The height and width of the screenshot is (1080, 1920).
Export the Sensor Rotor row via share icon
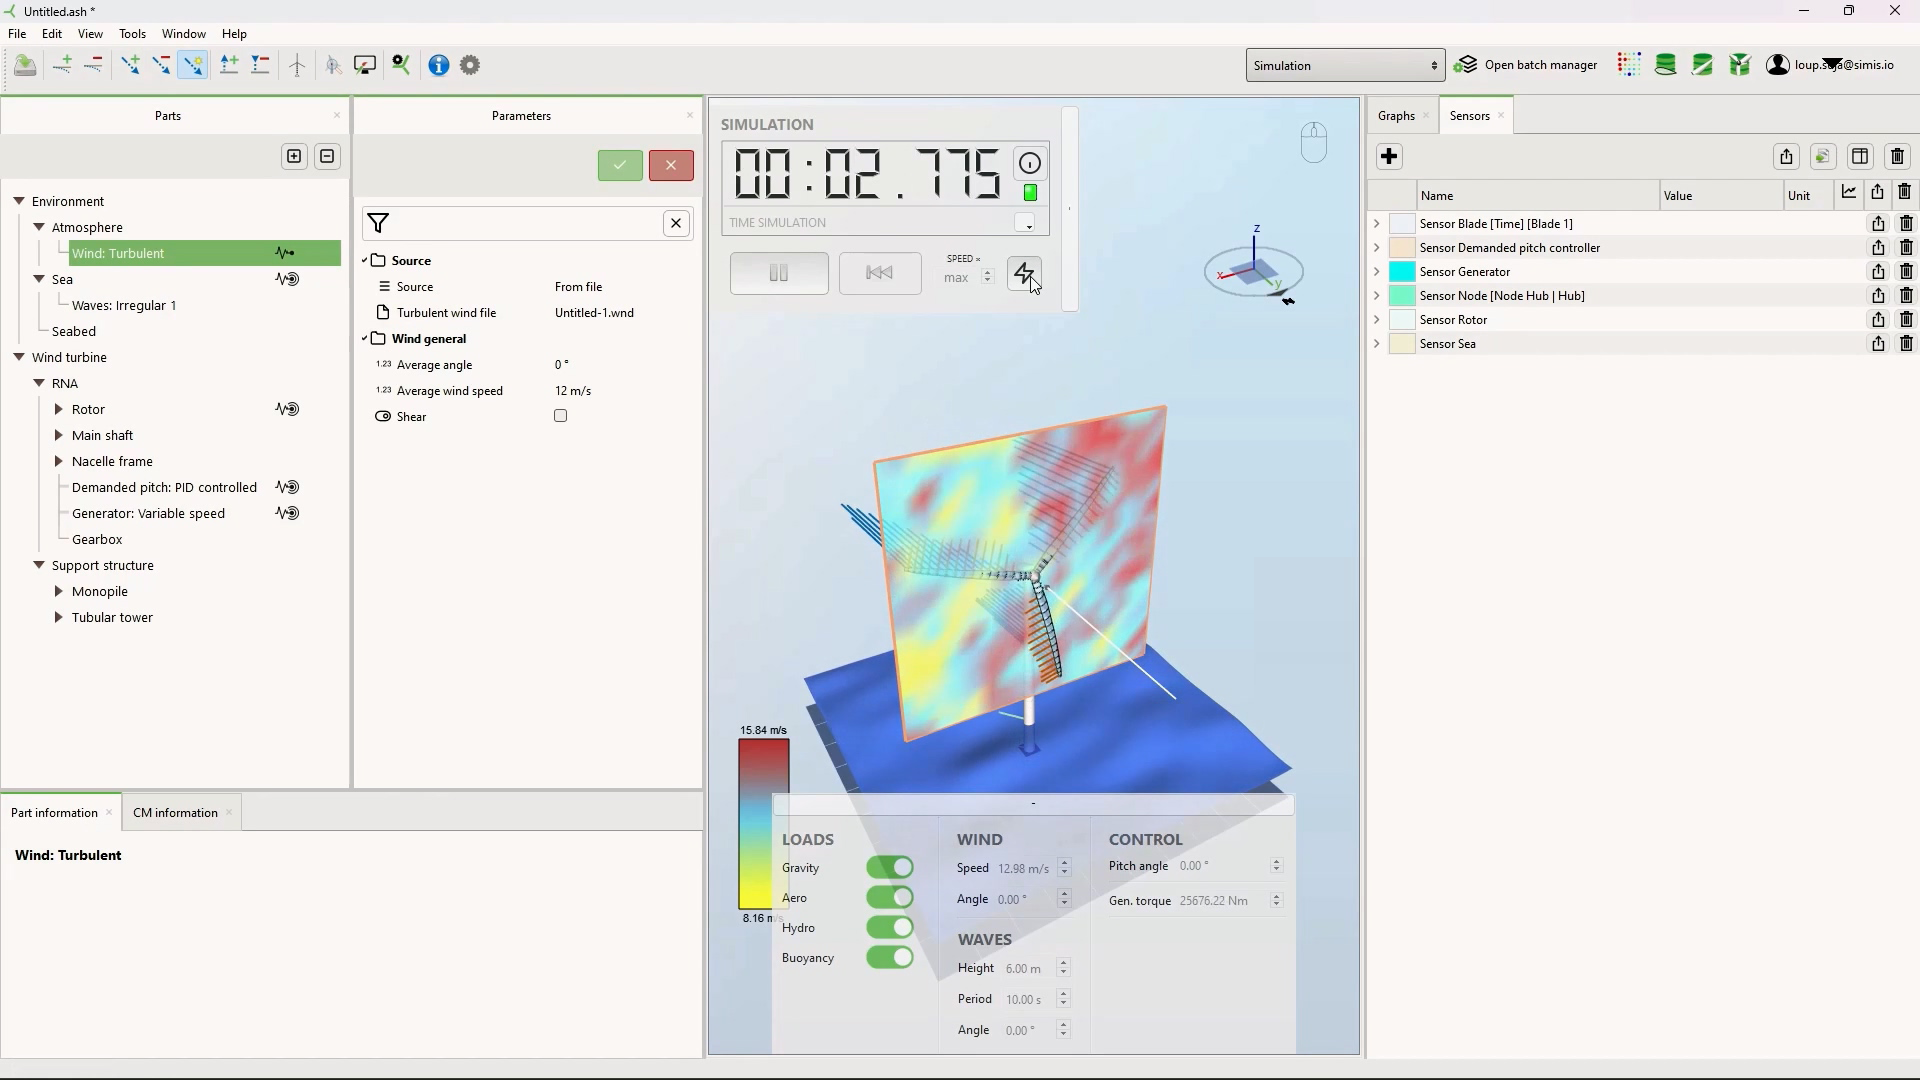(x=1878, y=320)
